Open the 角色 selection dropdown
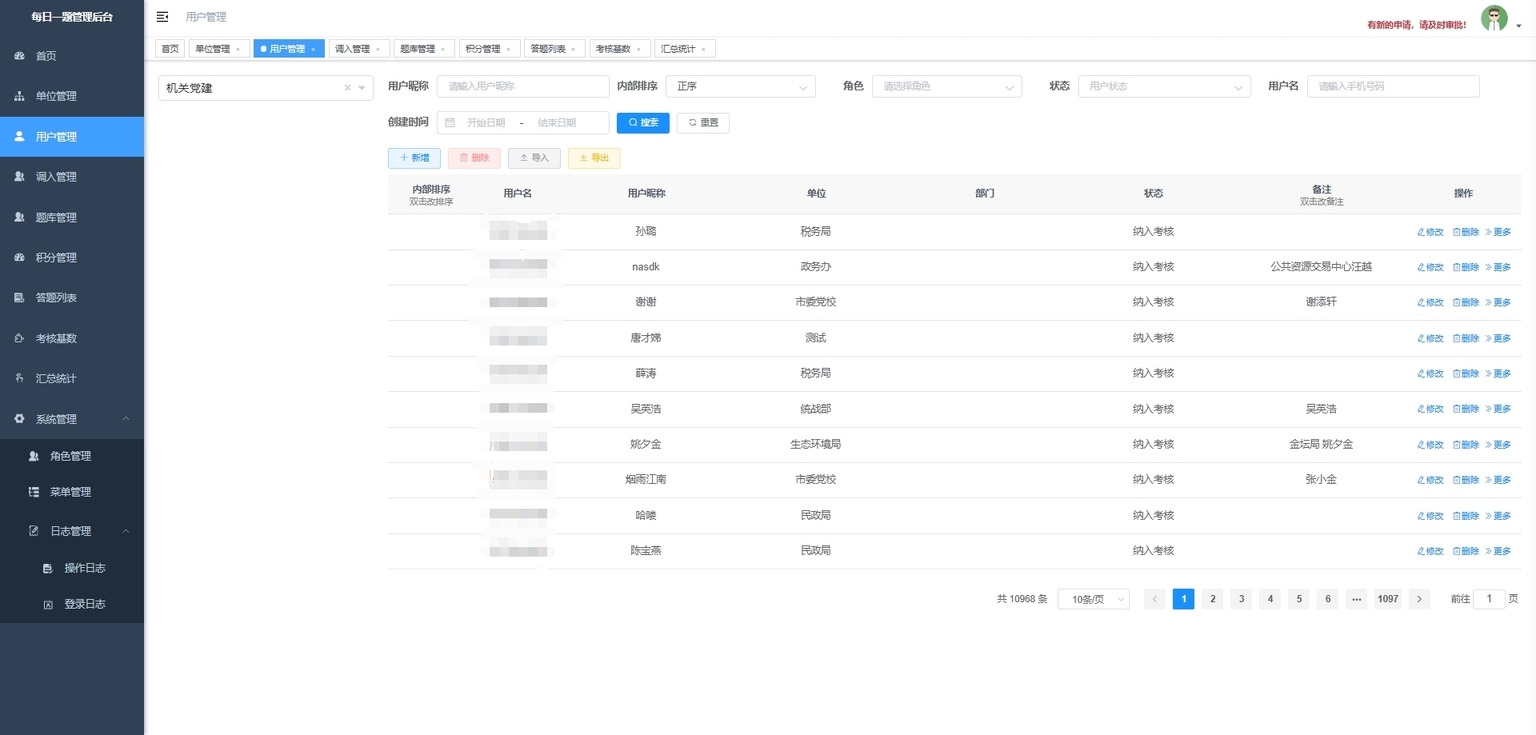The image size is (1536, 735). point(946,87)
